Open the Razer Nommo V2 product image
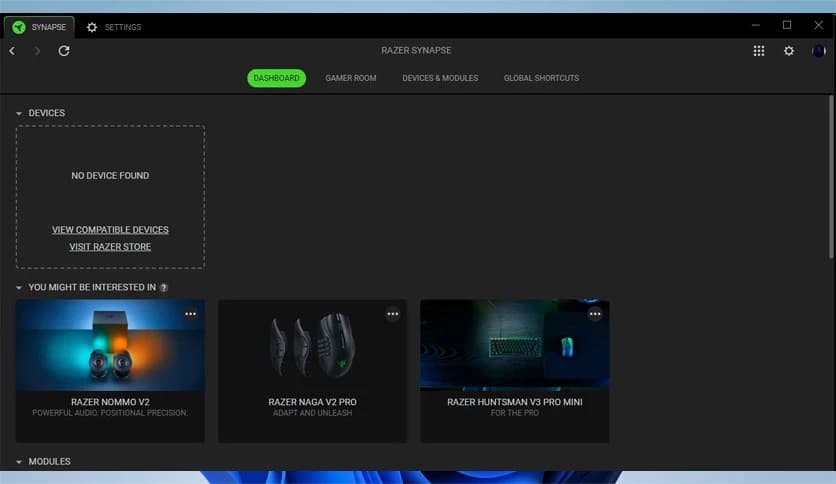The width and height of the screenshot is (836, 484). pyautogui.click(x=110, y=345)
